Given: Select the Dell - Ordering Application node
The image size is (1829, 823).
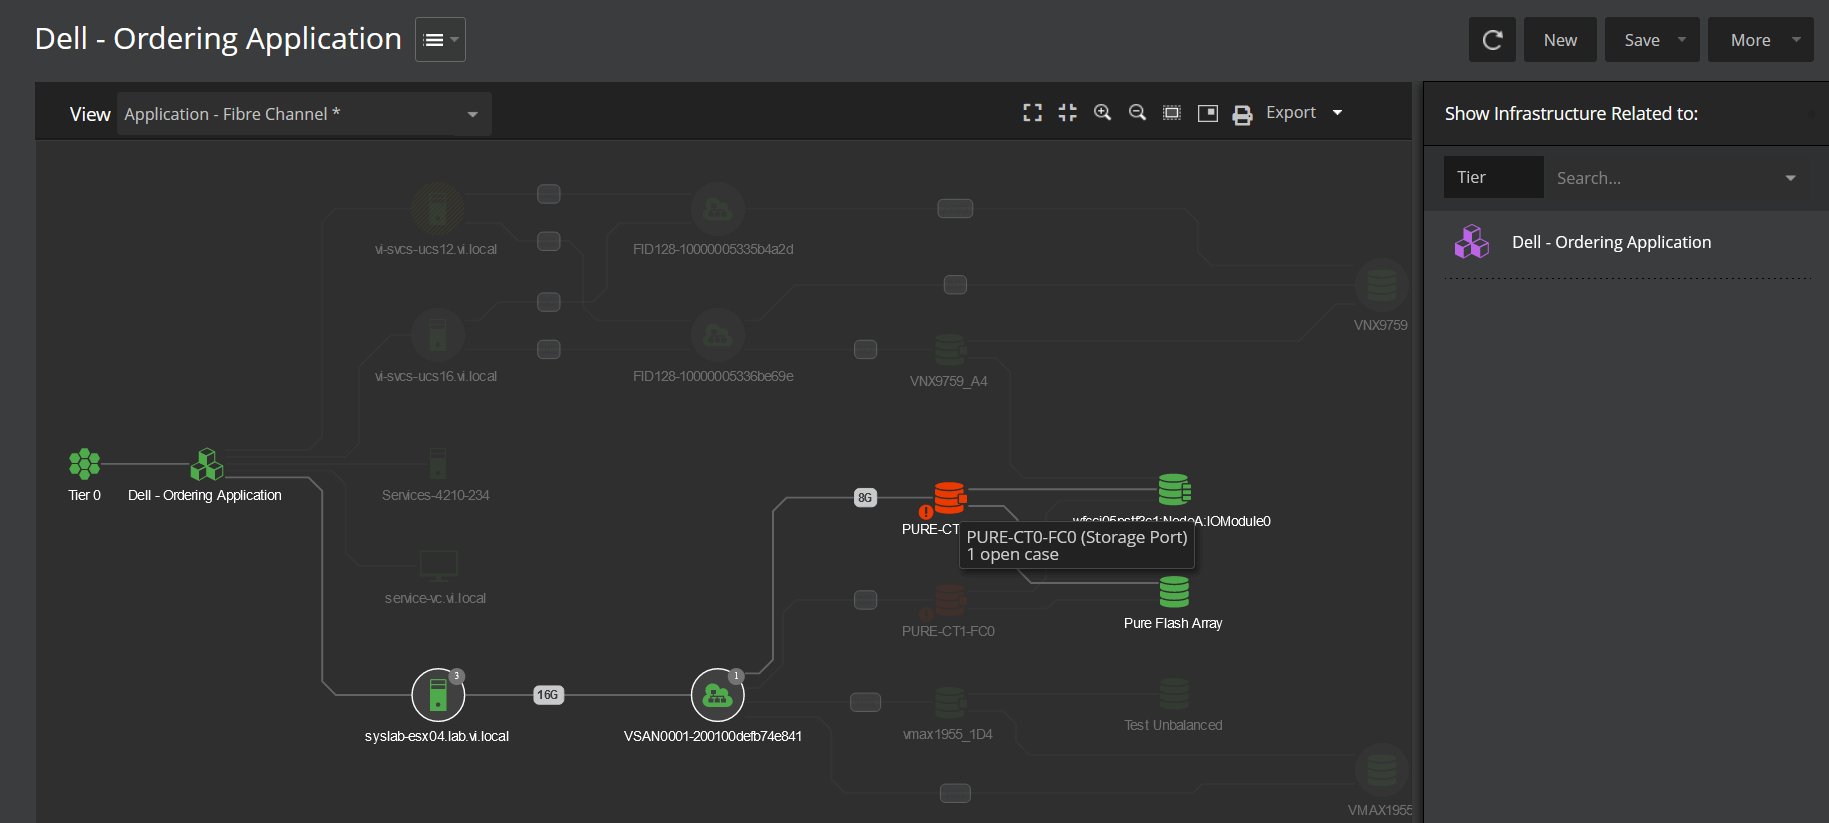Looking at the screenshot, I should [207, 464].
